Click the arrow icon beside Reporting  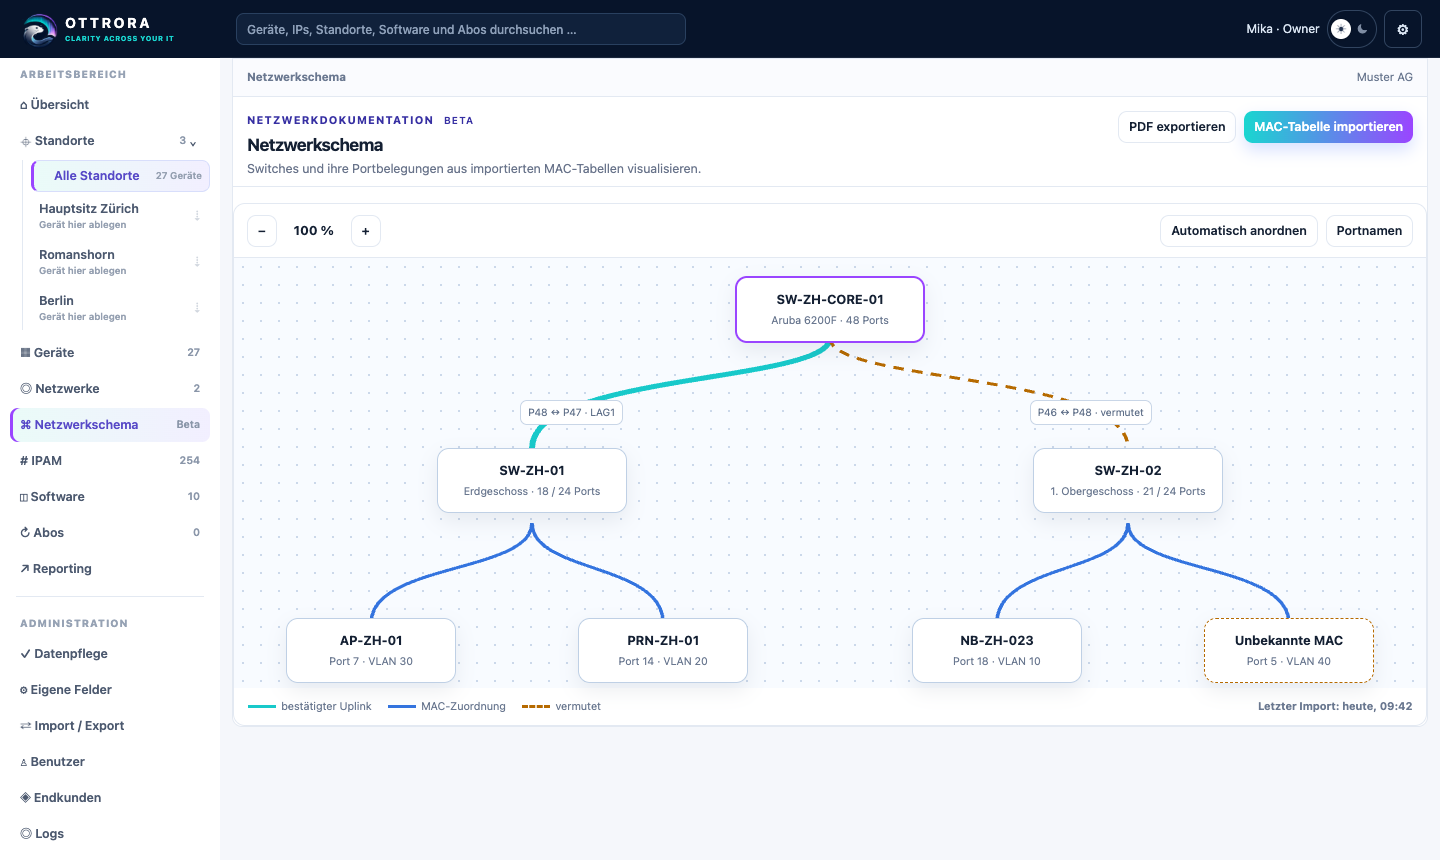(25, 569)
